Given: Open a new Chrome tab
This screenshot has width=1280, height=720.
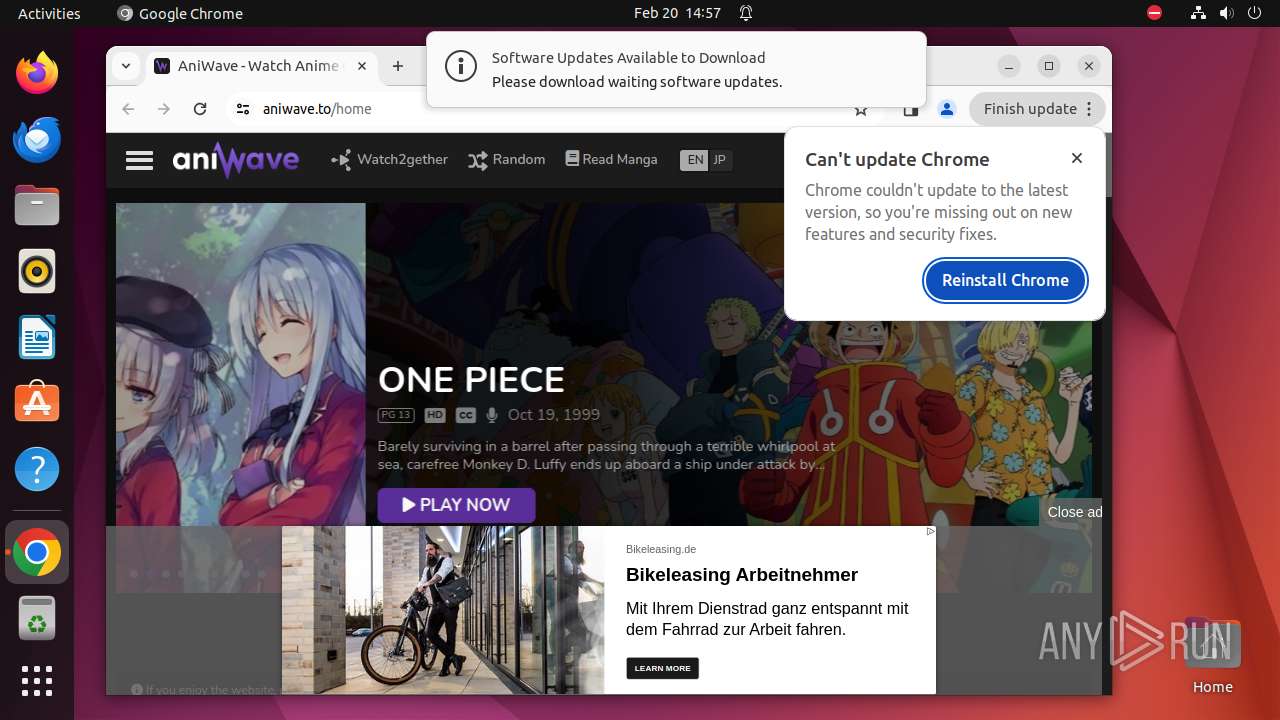Looking at the screenshot, I should pyautogui.click(x=398, y=66).
